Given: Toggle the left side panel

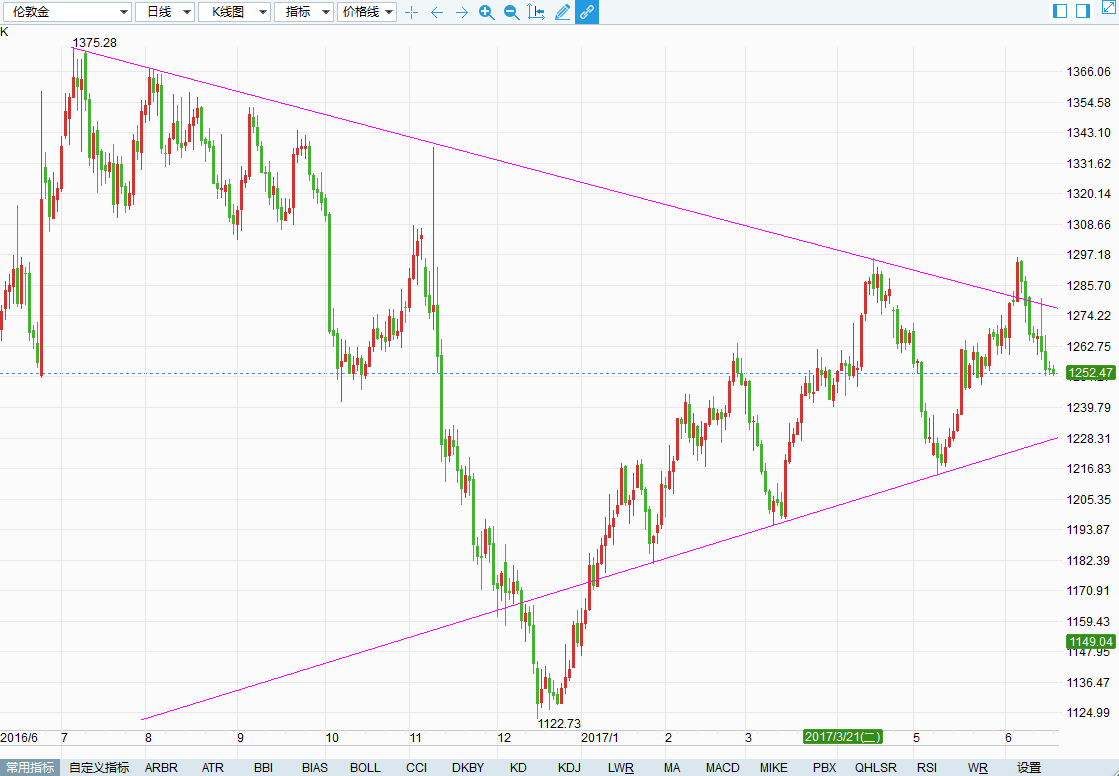Looking at the screenshot, I should [1060, 11].
